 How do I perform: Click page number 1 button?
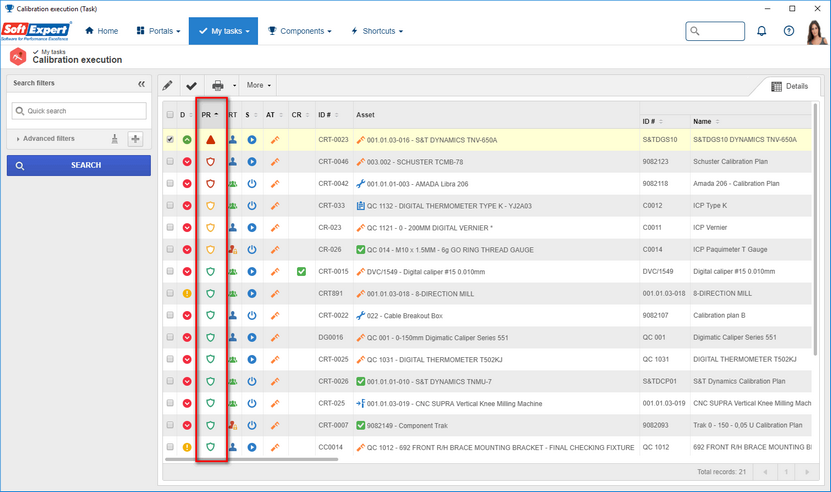[x=786, y=472]
